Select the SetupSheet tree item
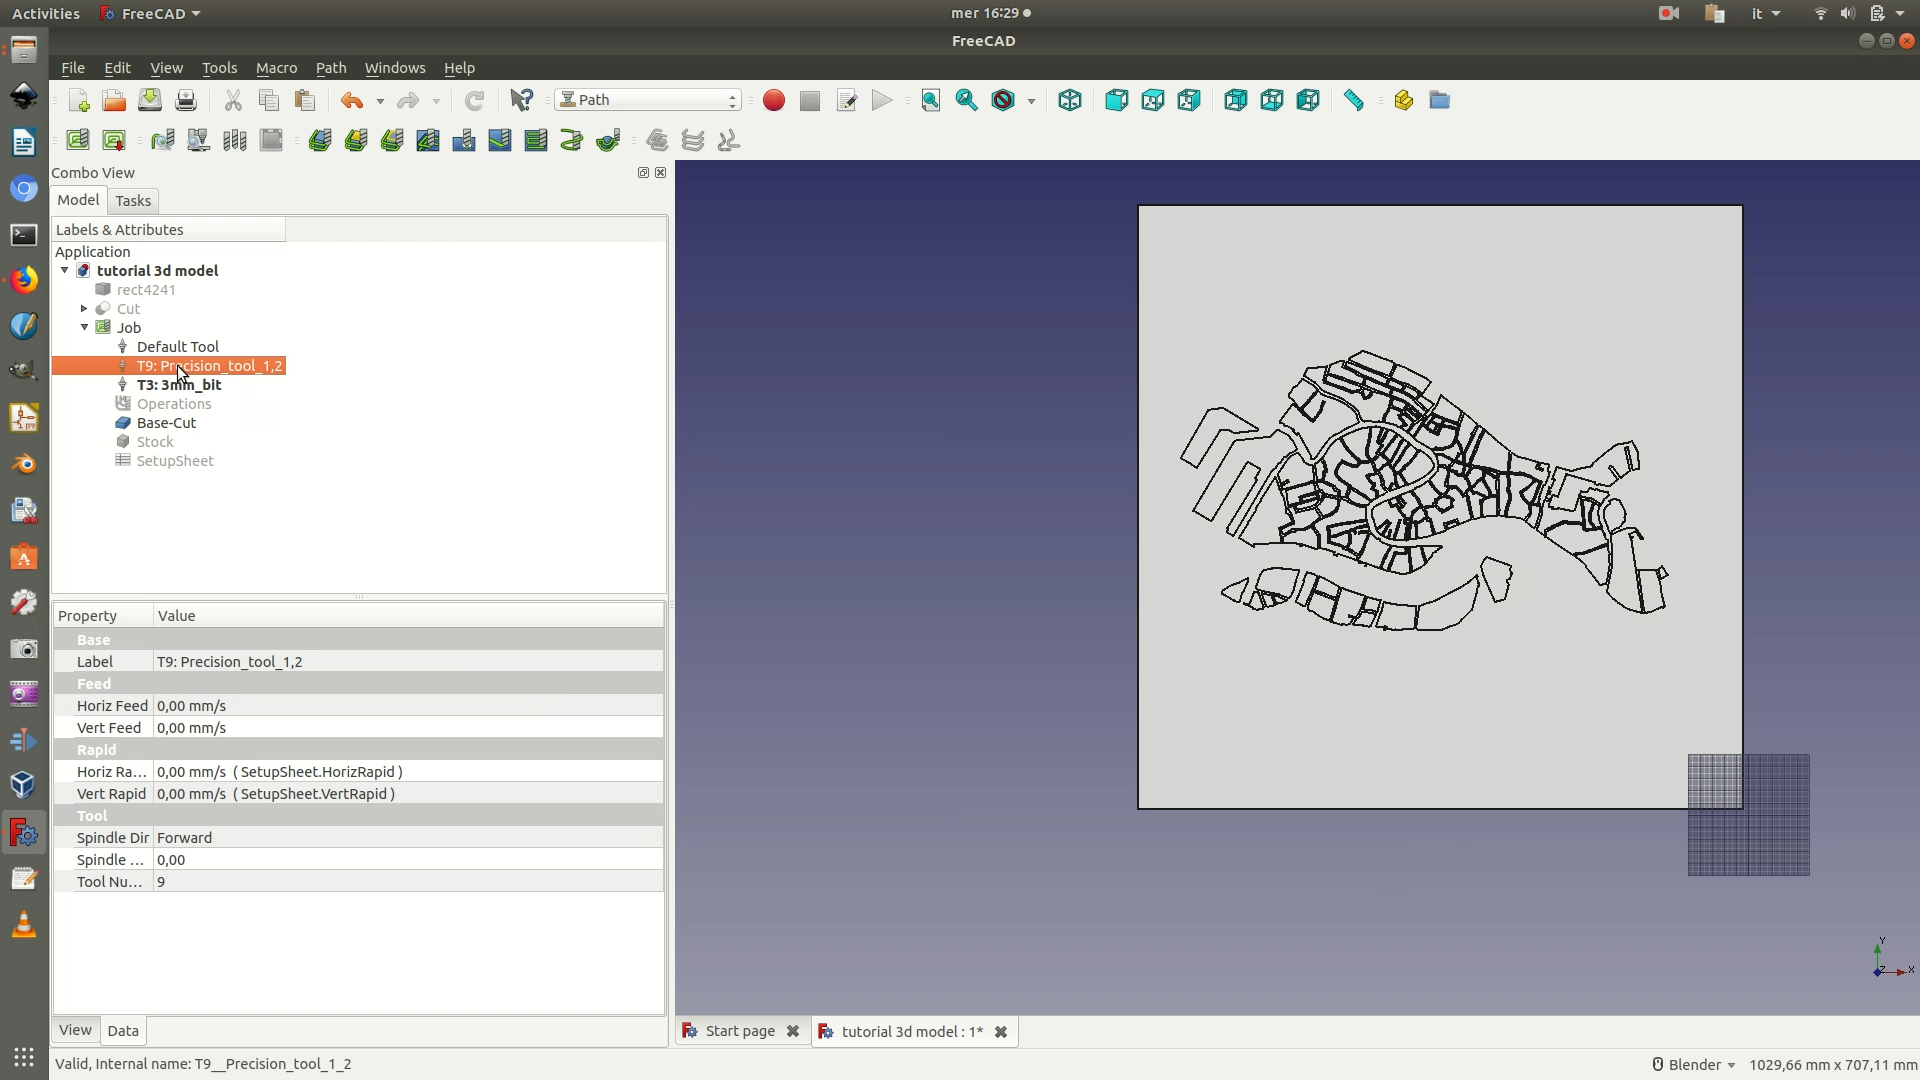Image resolution: width=1920 pixels, height=1080 pixels. 175,461
